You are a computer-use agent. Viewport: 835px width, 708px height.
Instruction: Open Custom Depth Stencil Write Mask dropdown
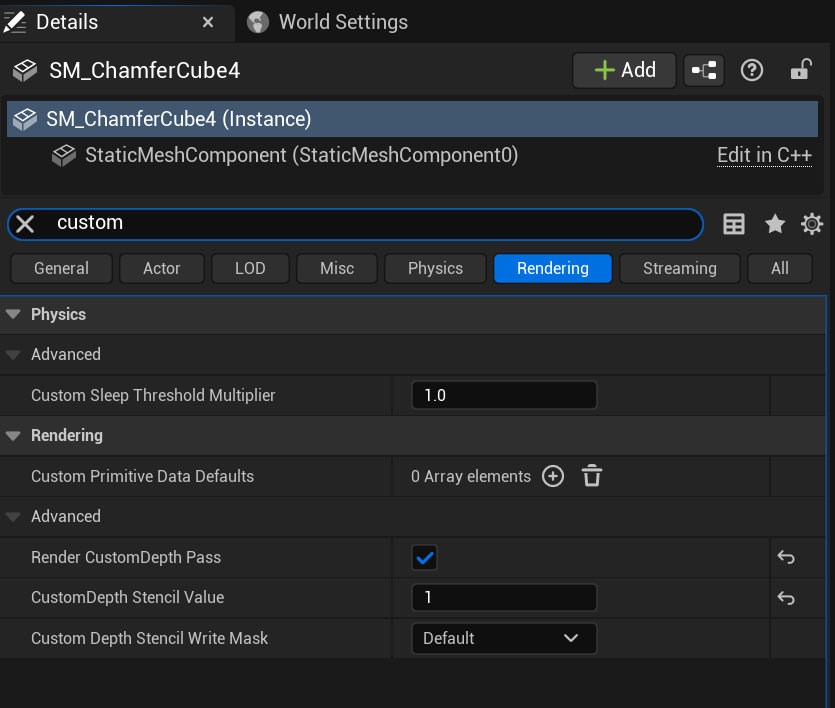tap(504, 638)
